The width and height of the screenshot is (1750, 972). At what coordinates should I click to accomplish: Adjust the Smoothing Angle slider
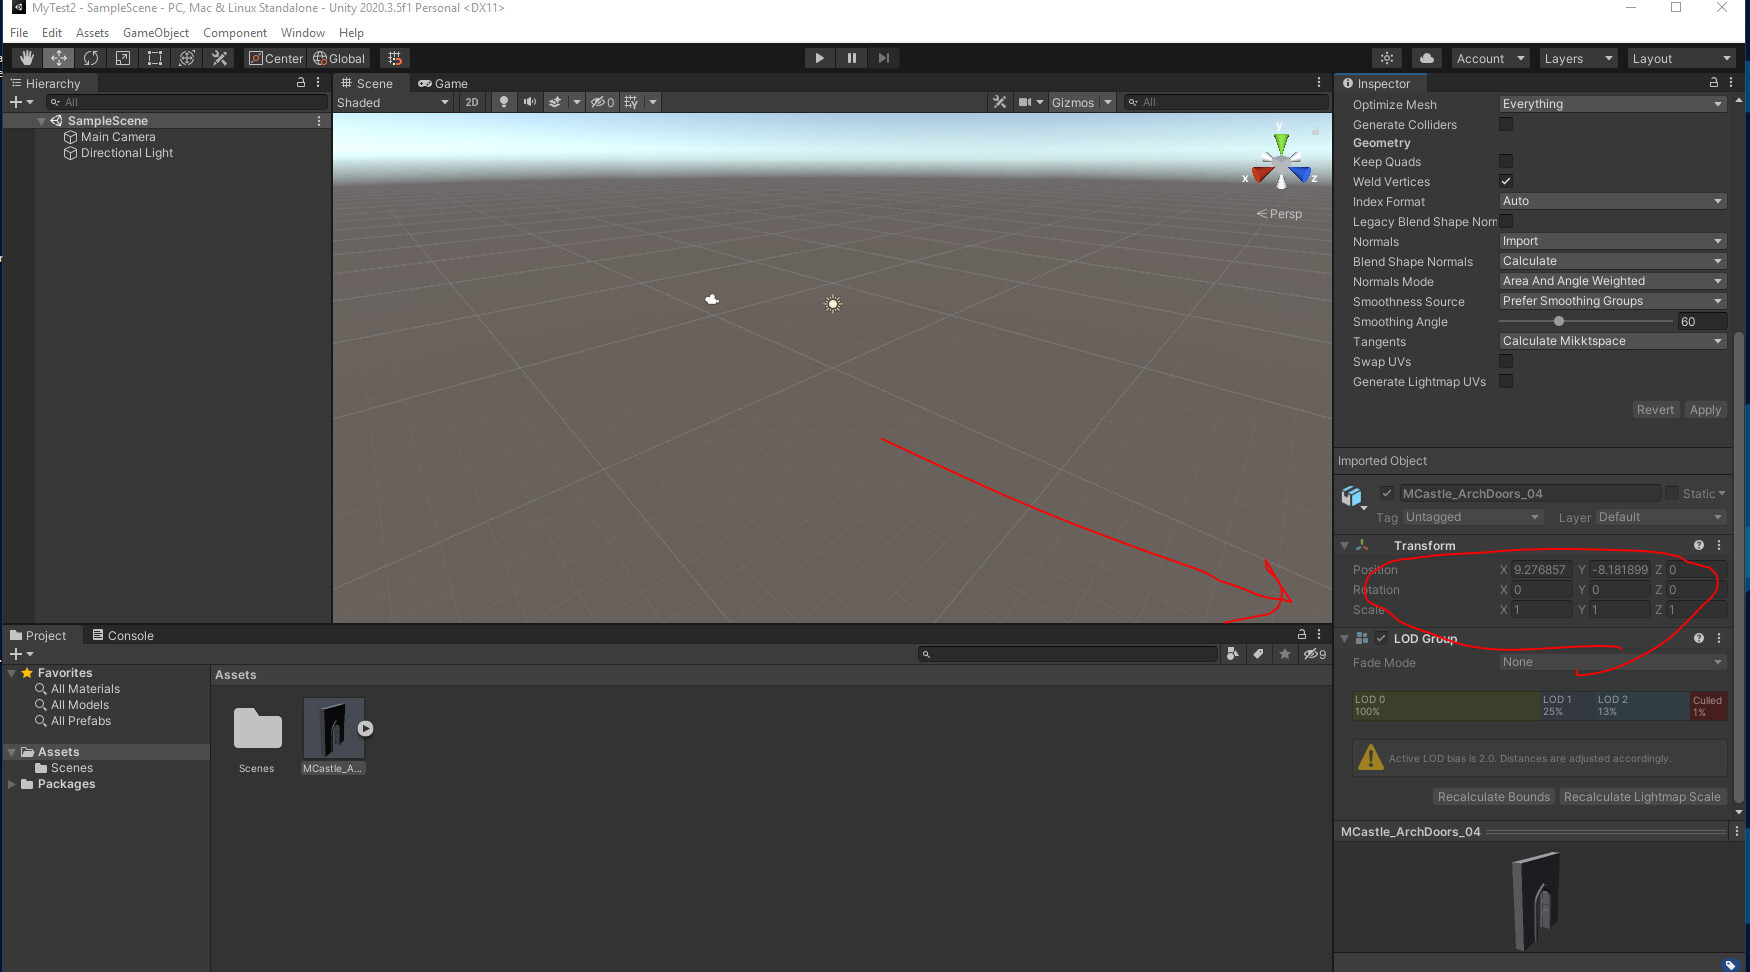[x=1586, y=321]
